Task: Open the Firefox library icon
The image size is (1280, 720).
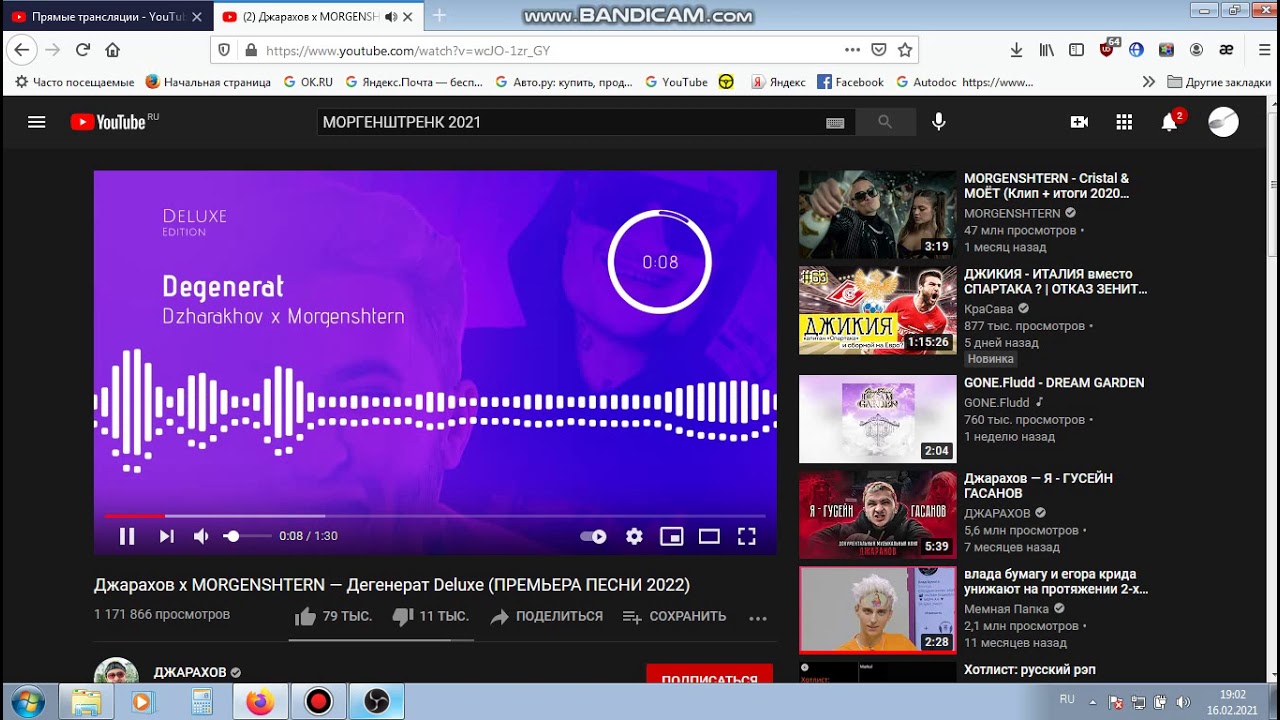Action: pyautogui.click(x=1046, y=50)
